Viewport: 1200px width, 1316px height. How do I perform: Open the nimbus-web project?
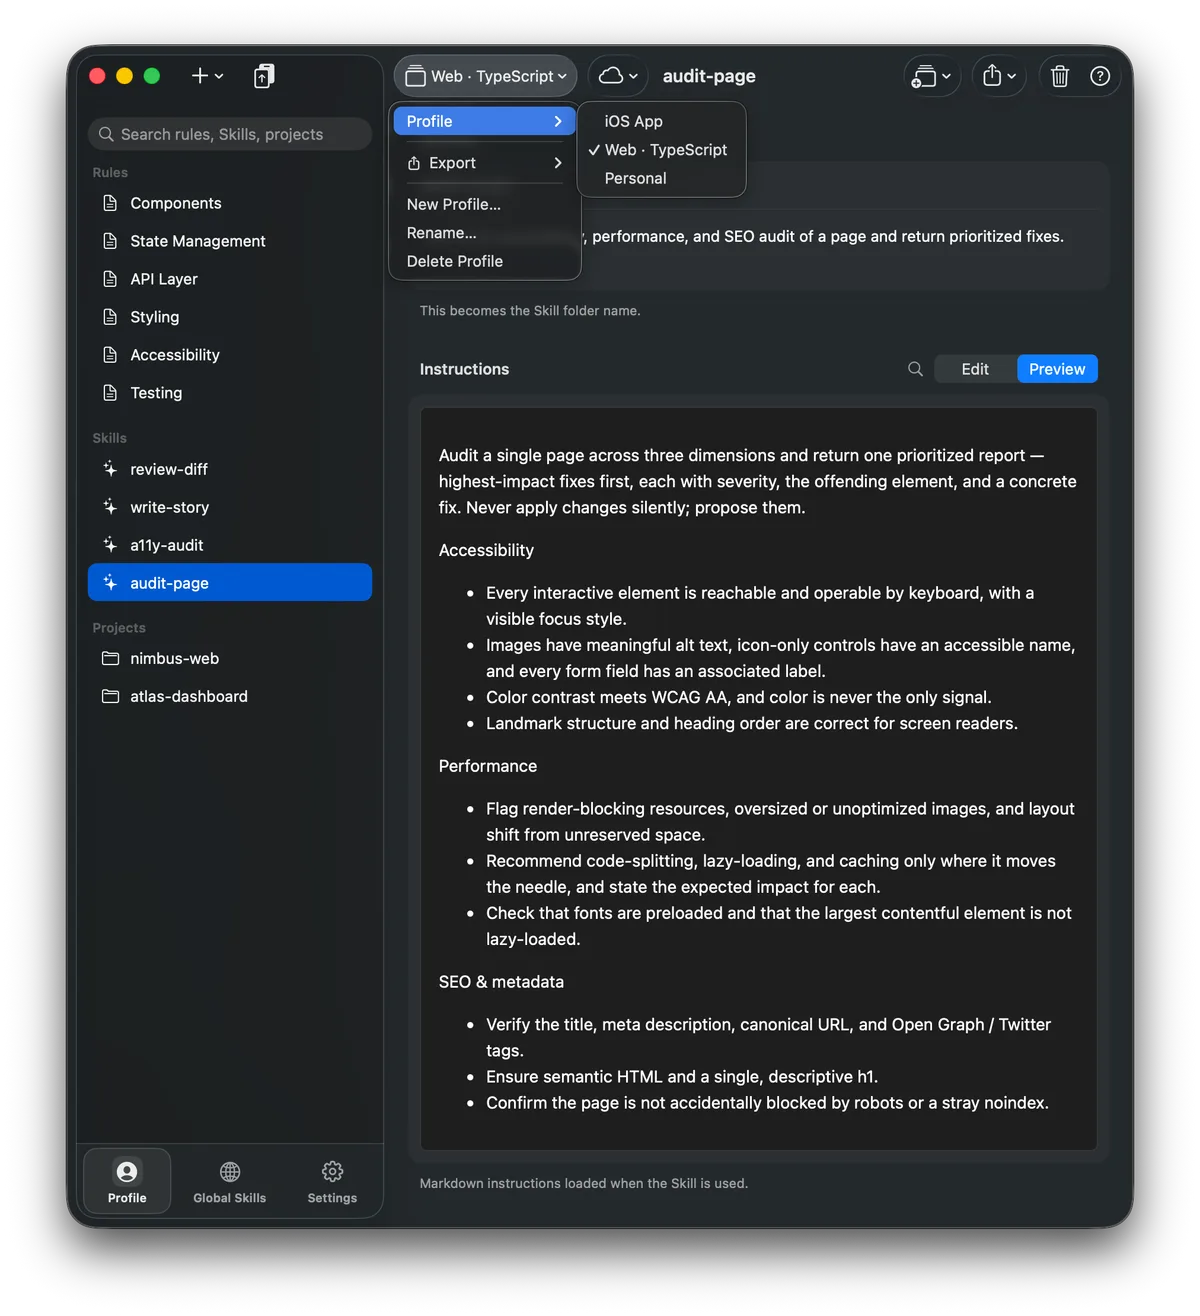tap(230, 658)
